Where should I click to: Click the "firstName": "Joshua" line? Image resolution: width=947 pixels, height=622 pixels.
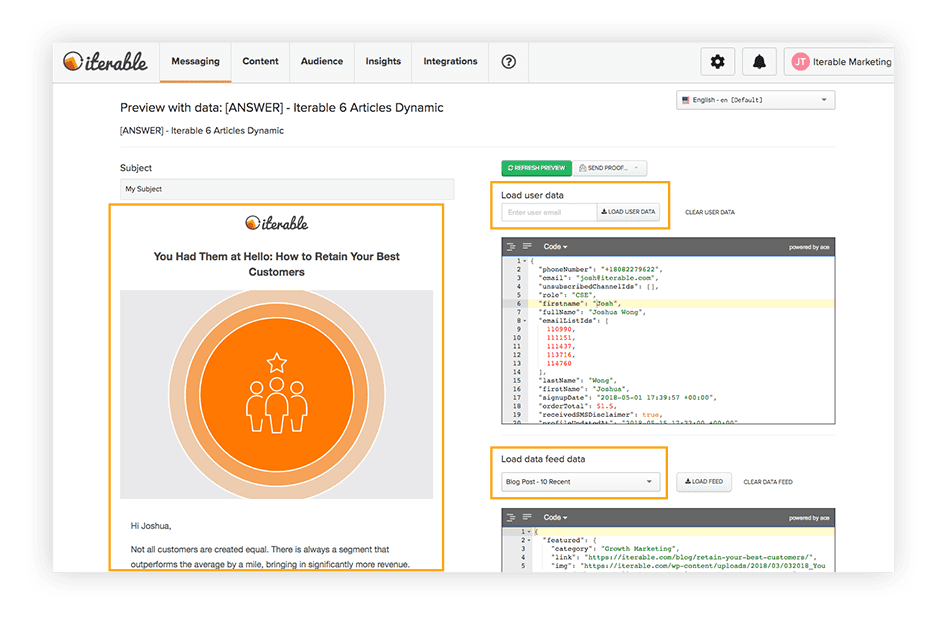(585, 389)
